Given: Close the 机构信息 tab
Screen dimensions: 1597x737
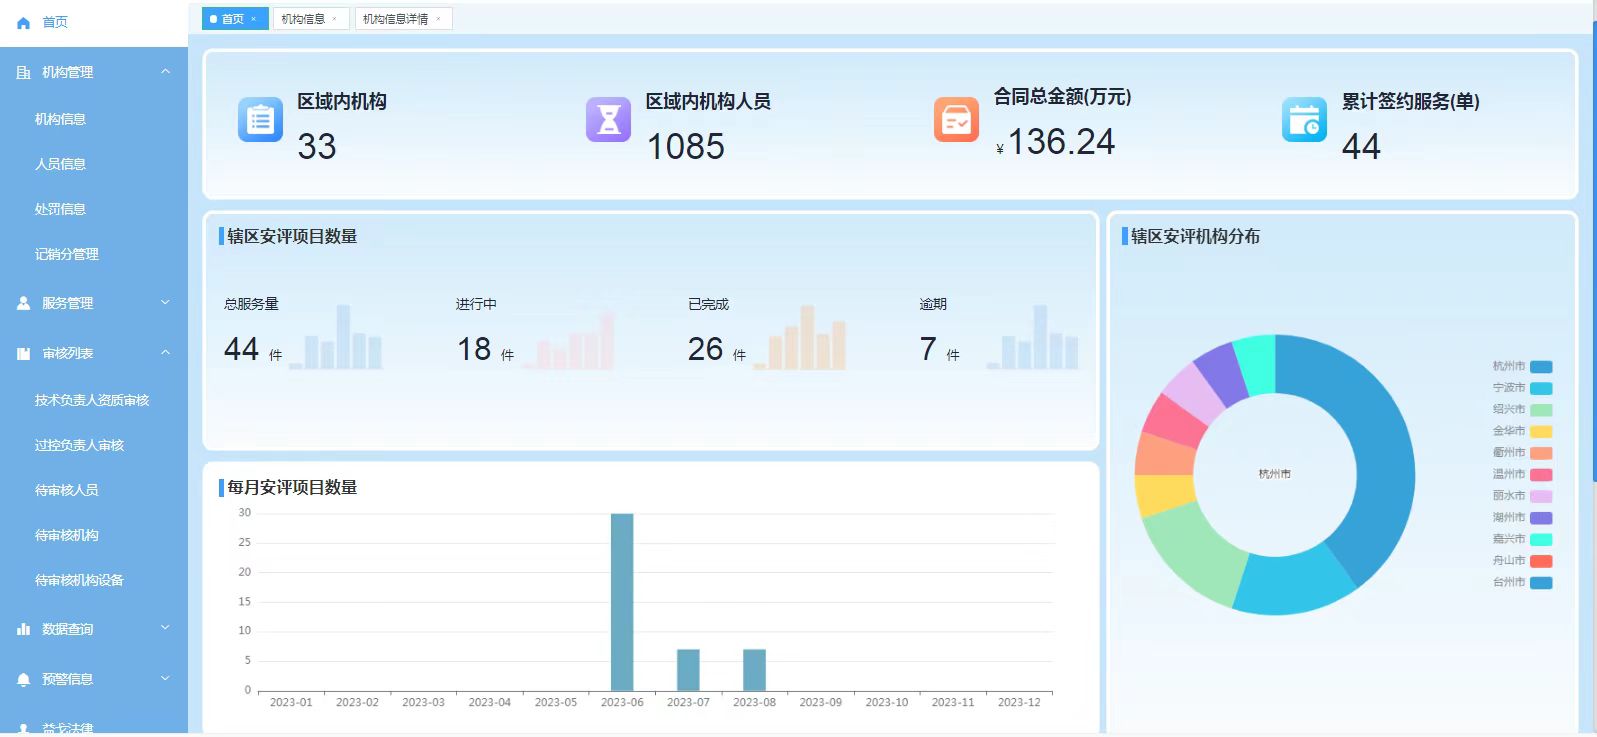Looking at the screenshot, I should click(334, 19).
